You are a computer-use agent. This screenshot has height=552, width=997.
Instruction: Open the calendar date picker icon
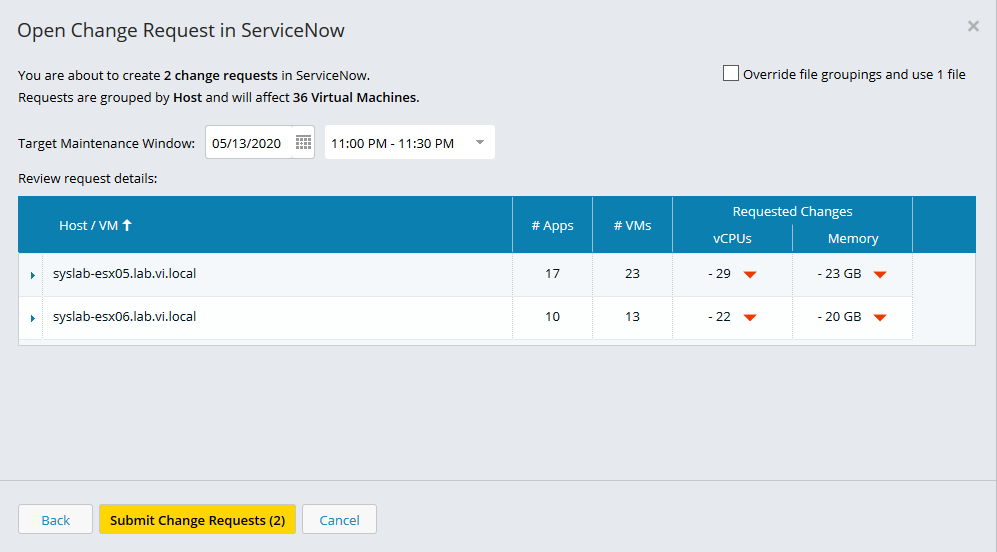click(303, 142)
